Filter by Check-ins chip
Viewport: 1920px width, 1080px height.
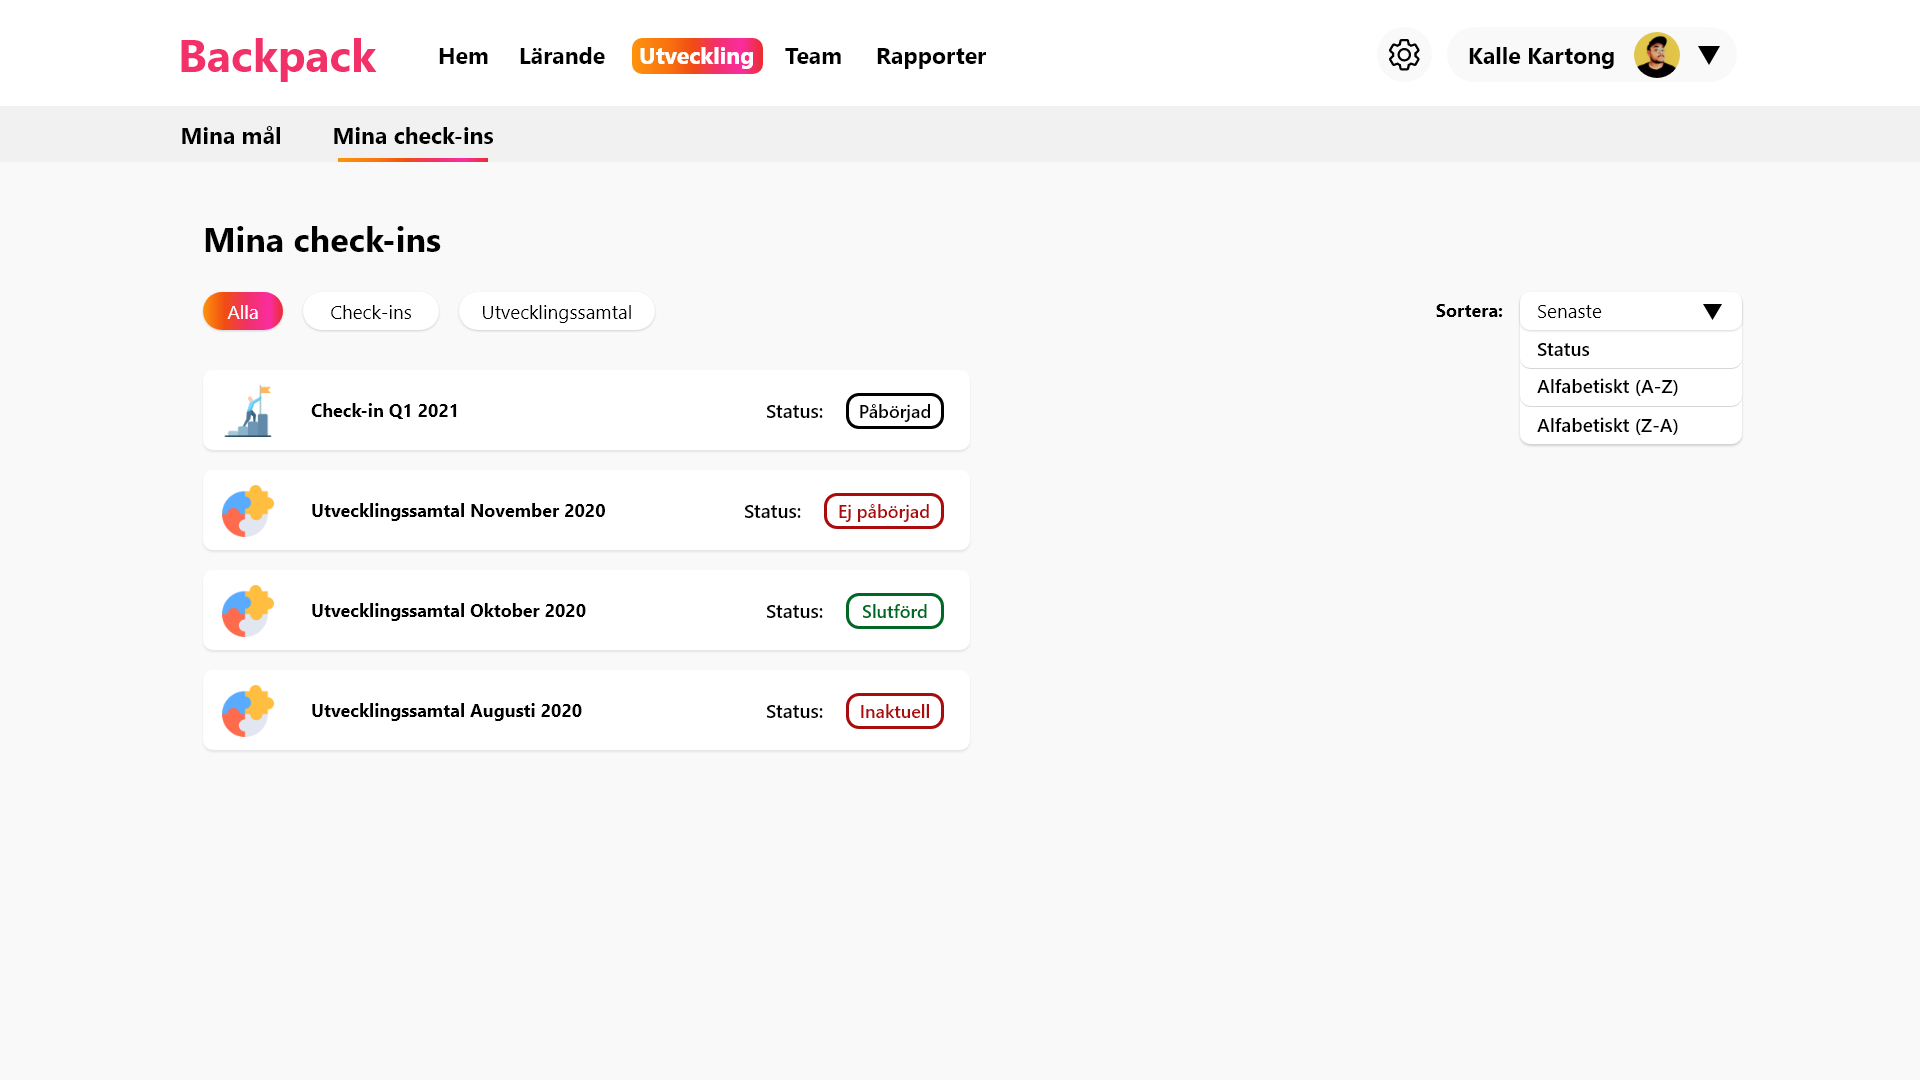[371, 312]
